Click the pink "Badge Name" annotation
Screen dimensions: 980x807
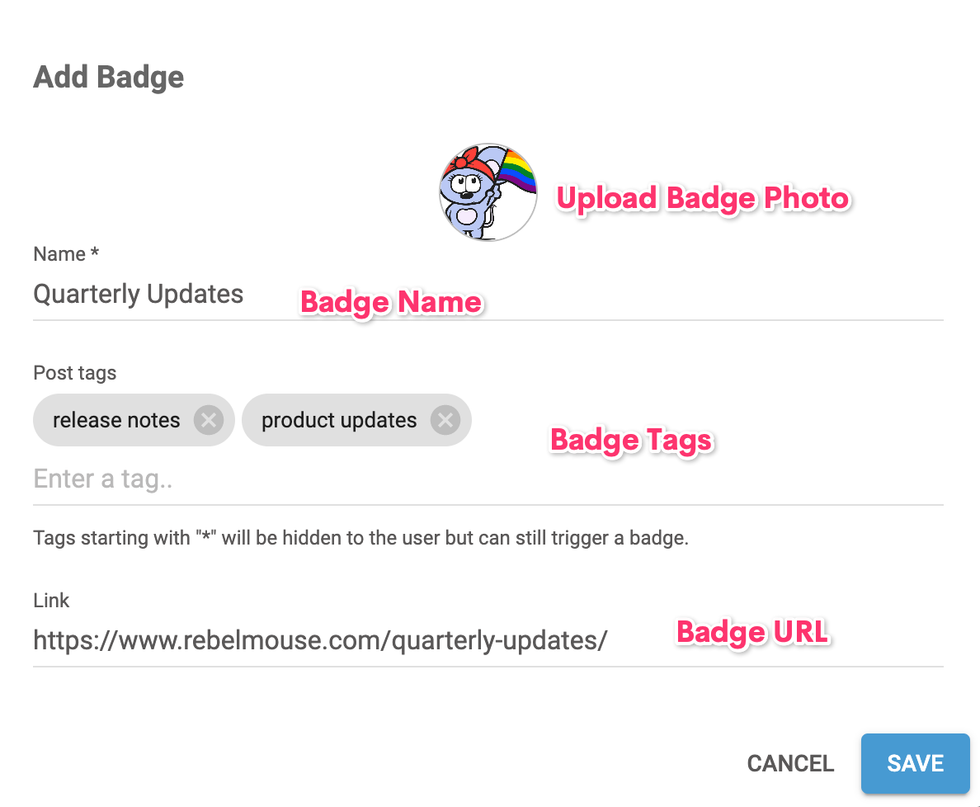(x=391, y=302)
